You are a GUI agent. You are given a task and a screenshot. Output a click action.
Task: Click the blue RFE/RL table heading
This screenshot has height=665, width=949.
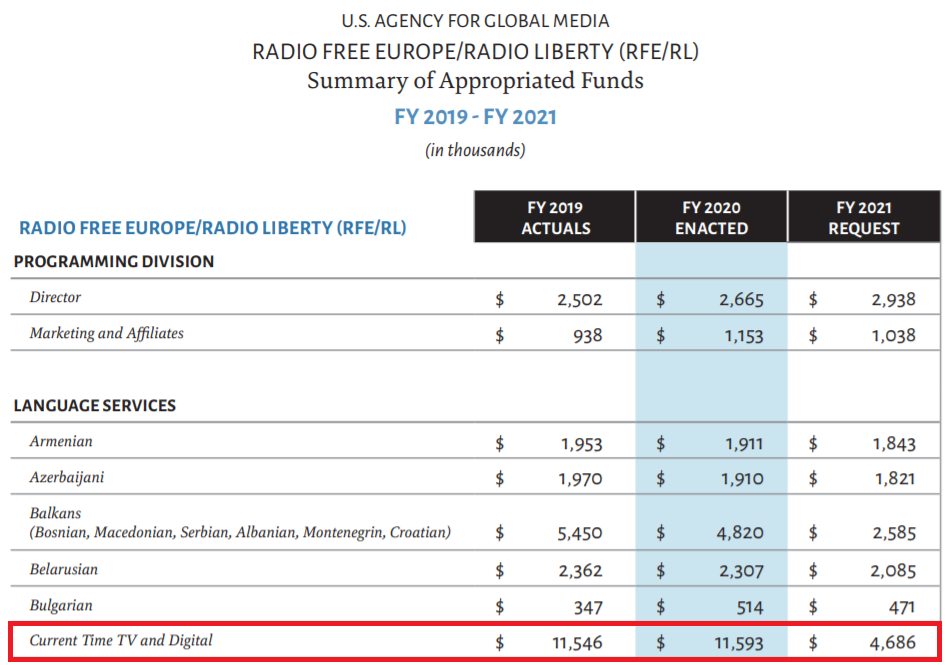coord(212,228)
